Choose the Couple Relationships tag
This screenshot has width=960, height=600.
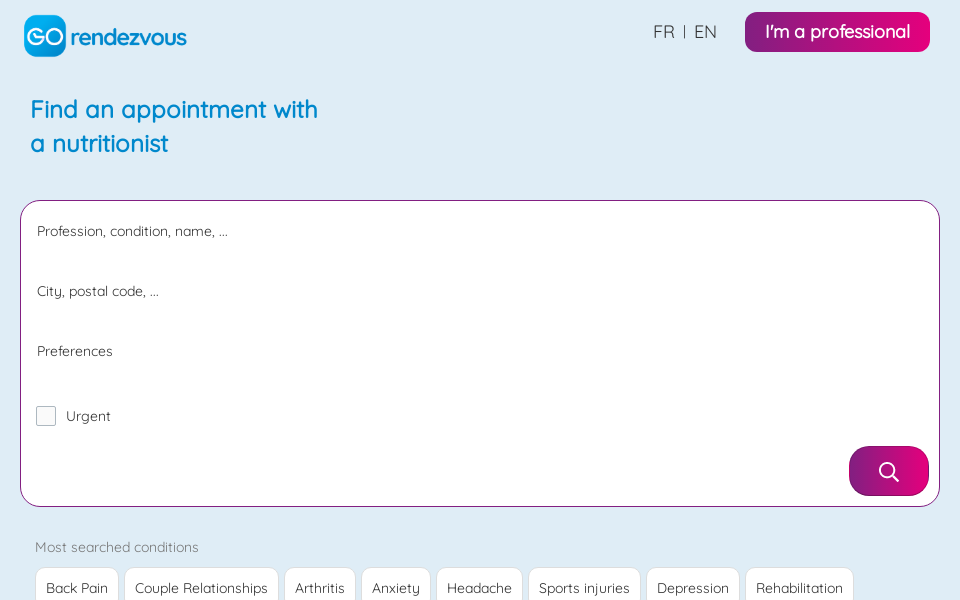click(201, 587)
